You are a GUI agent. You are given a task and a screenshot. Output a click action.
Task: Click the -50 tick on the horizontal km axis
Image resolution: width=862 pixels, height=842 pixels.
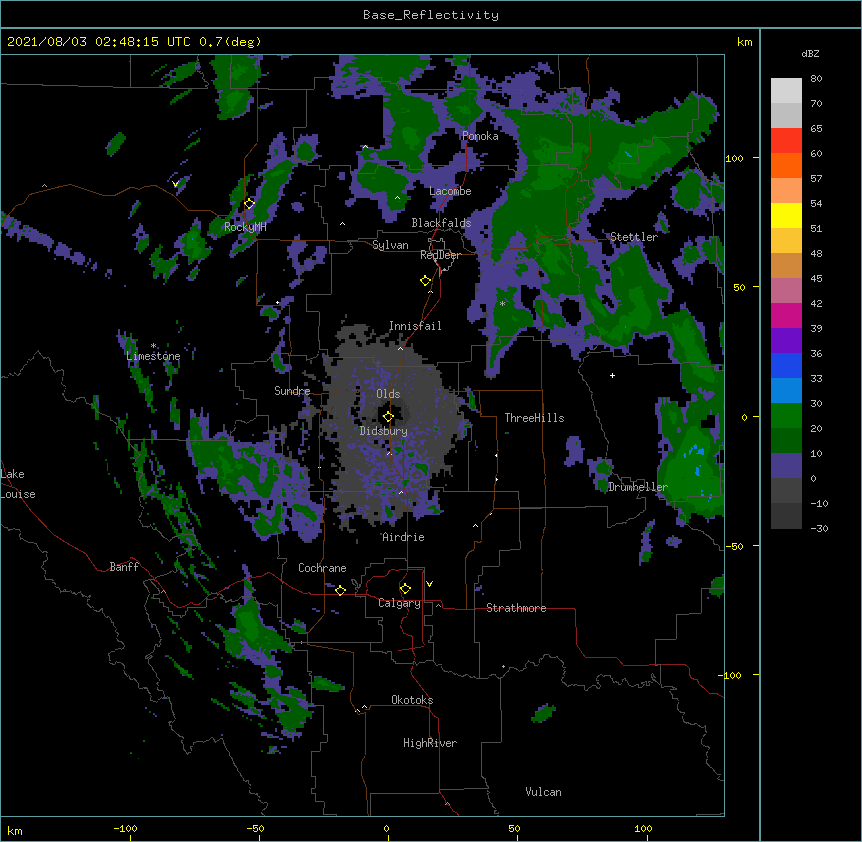[255, 828]
